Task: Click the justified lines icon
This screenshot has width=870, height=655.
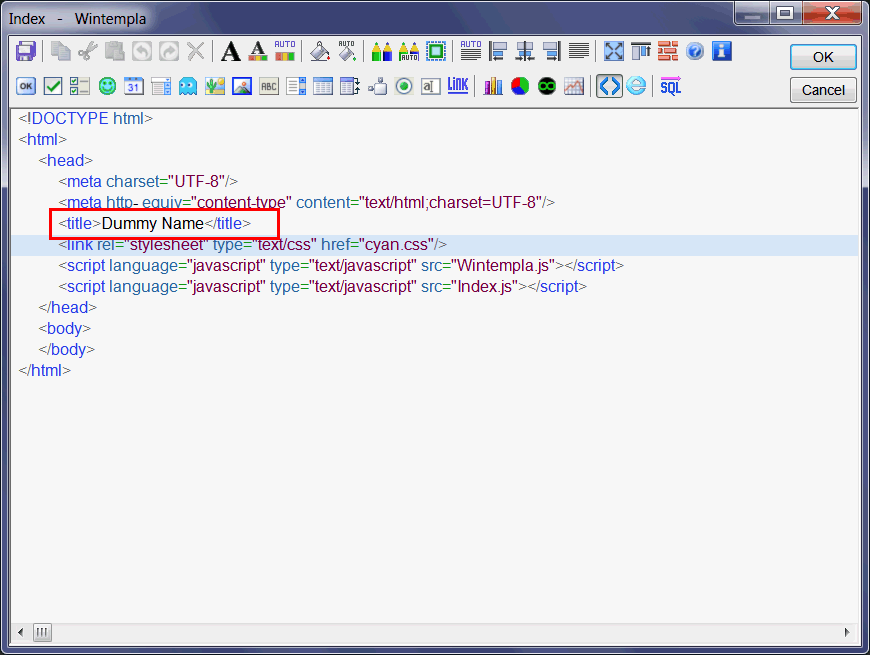Action: click(579, 52)
